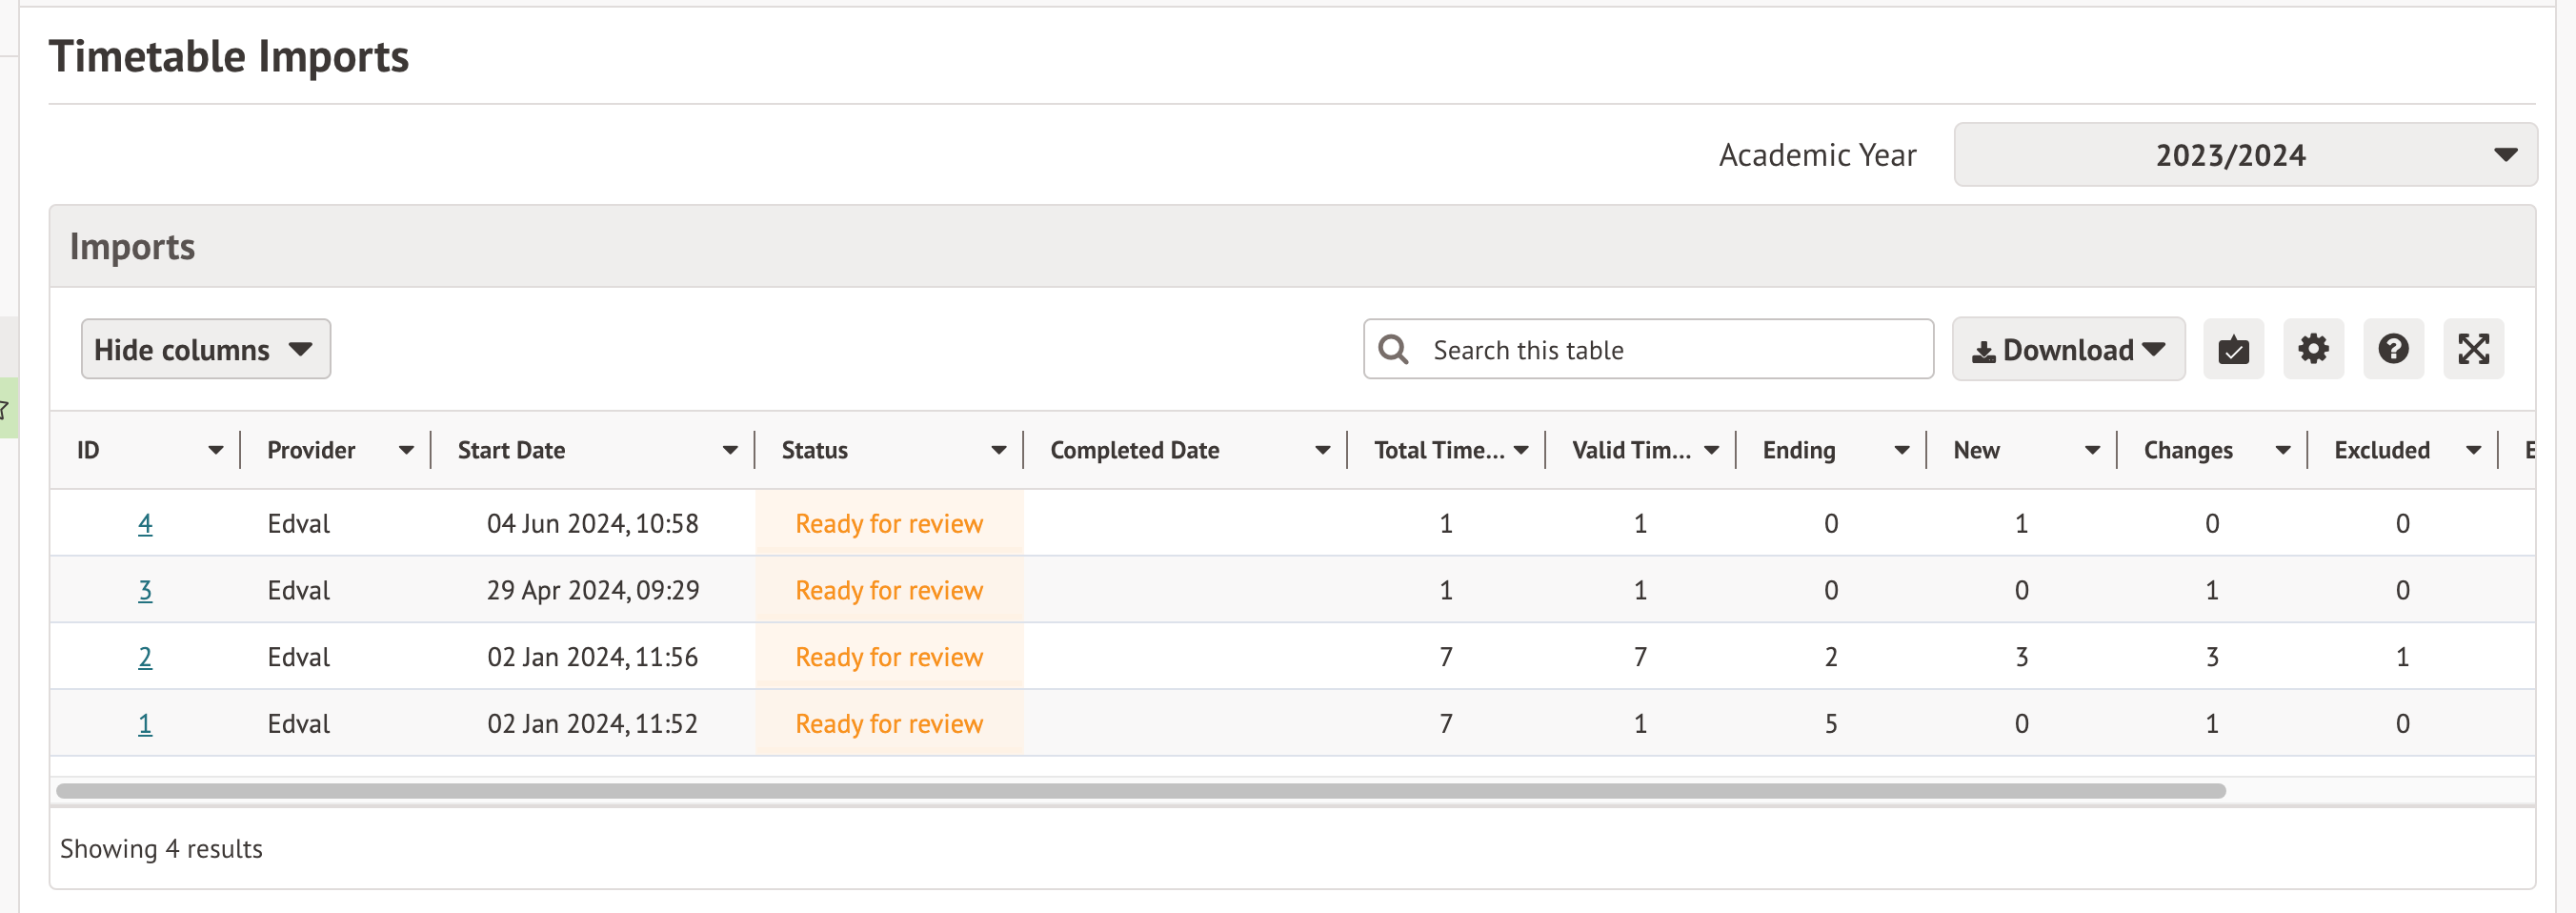Open import ID 1 link
This screenshot has width=2576, height=913.
tap(145, 723)
